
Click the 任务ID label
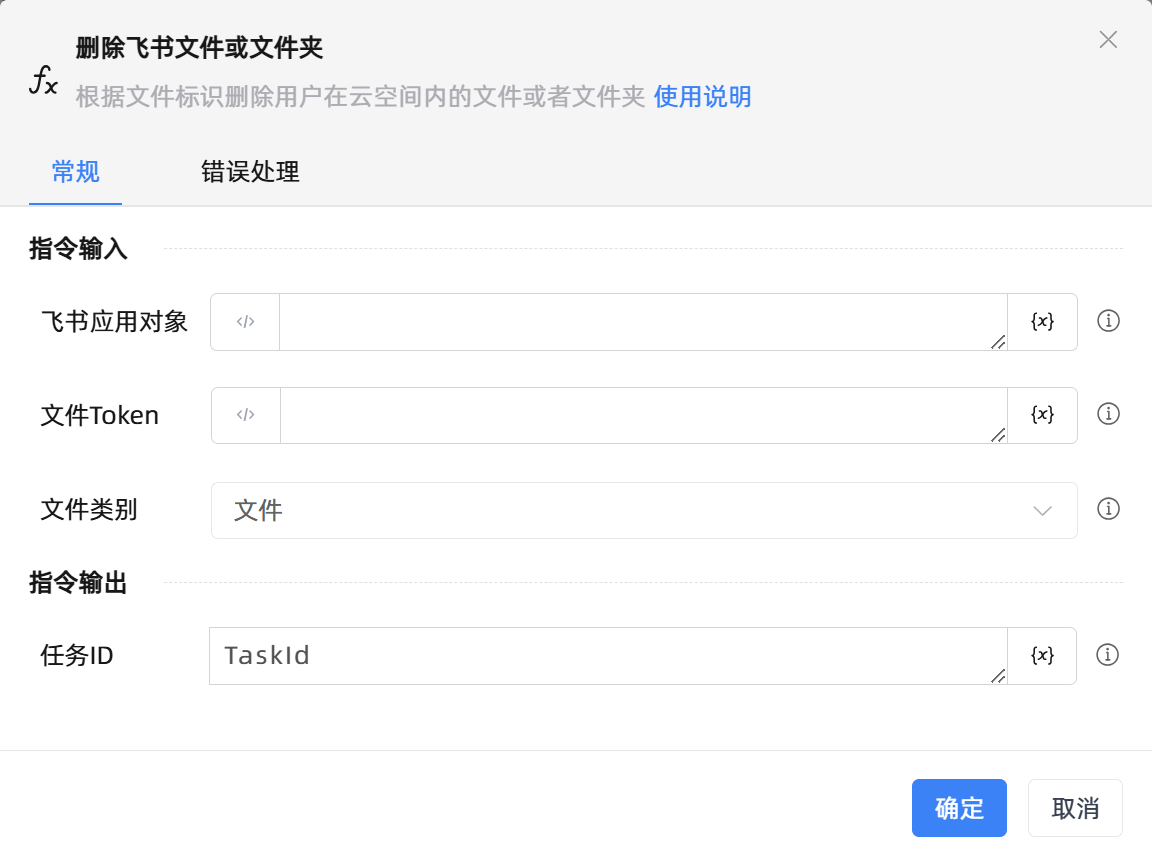click(x=77, y=655)
